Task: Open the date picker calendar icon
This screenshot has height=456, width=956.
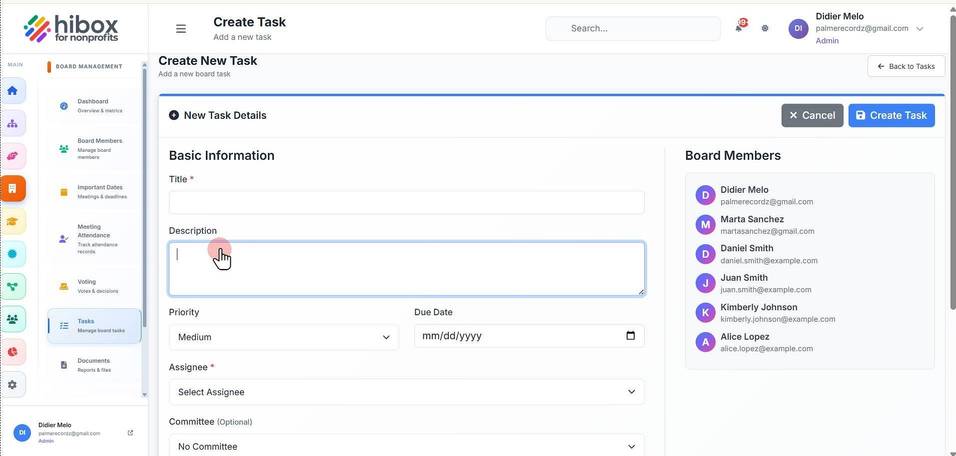Action: 630,336
